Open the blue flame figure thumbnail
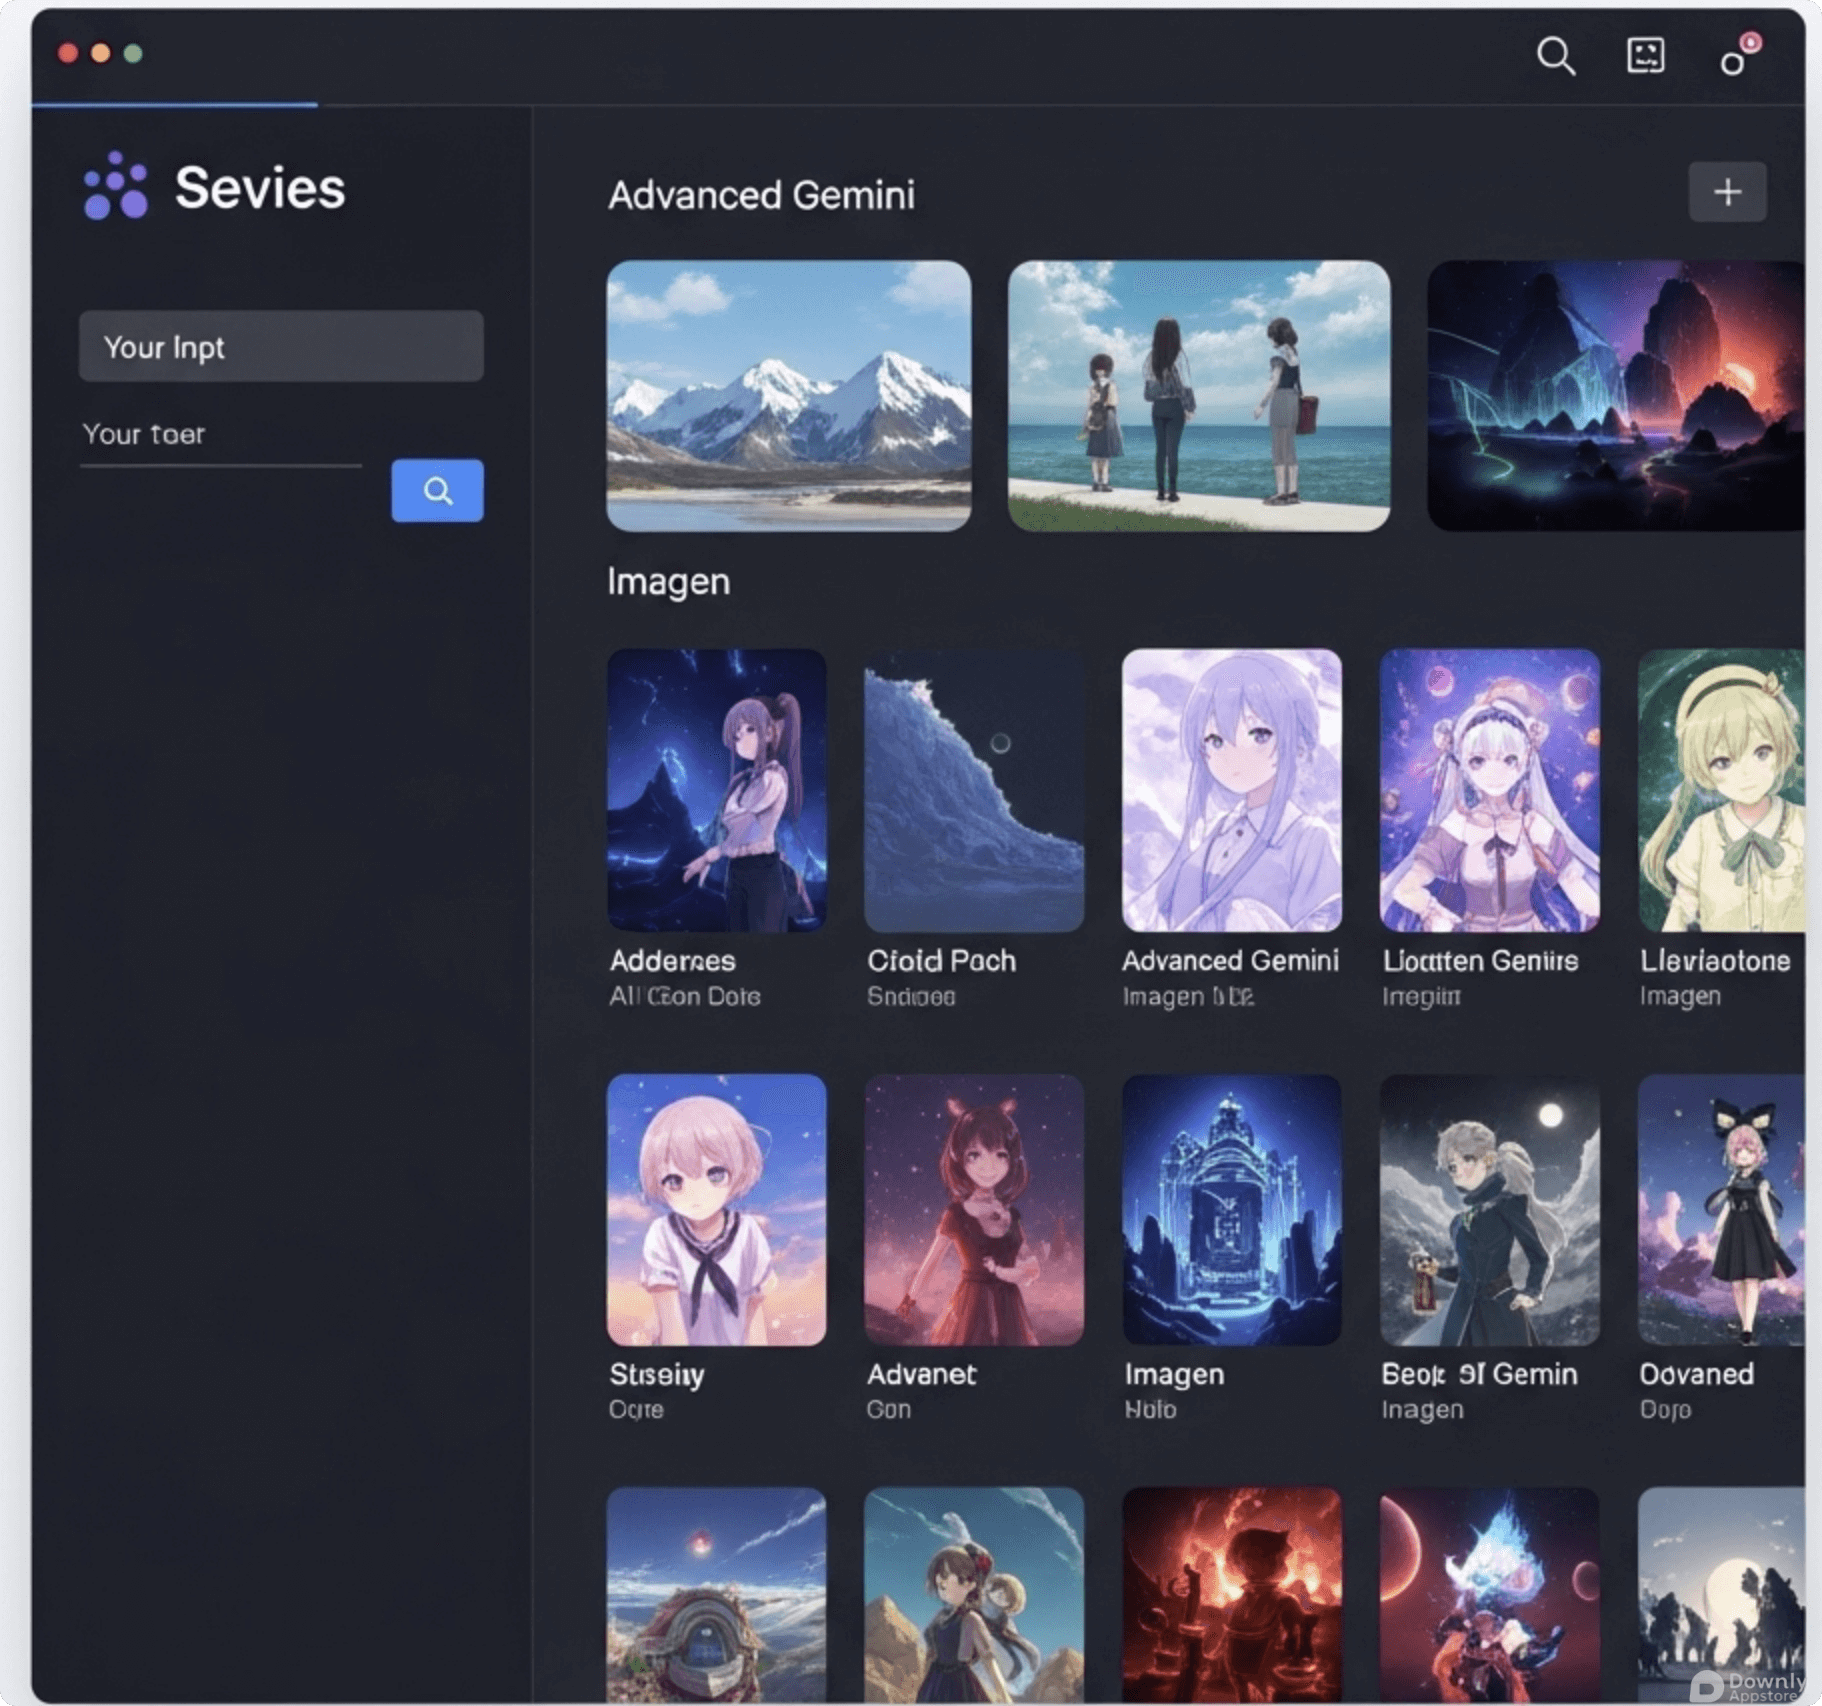This screenshot has height=1706, width=1822. [x=1489, y=1595]
